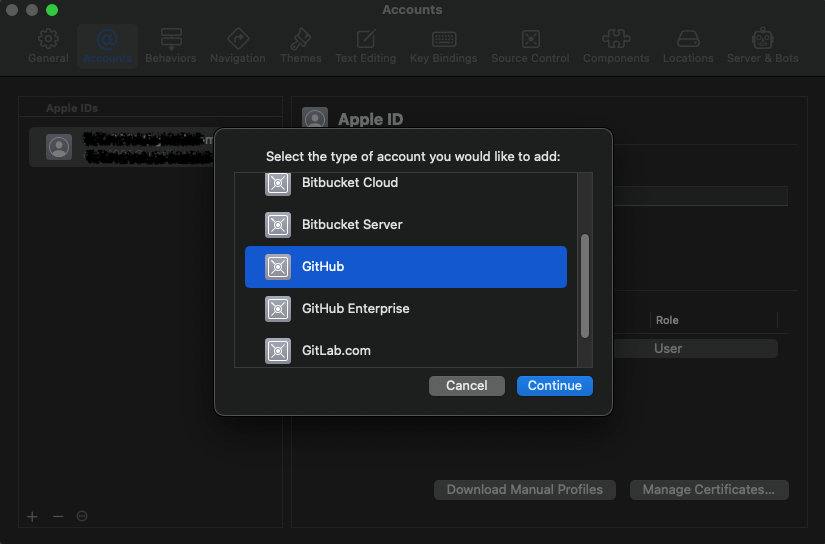Cancel adding an account

point(467,386)
